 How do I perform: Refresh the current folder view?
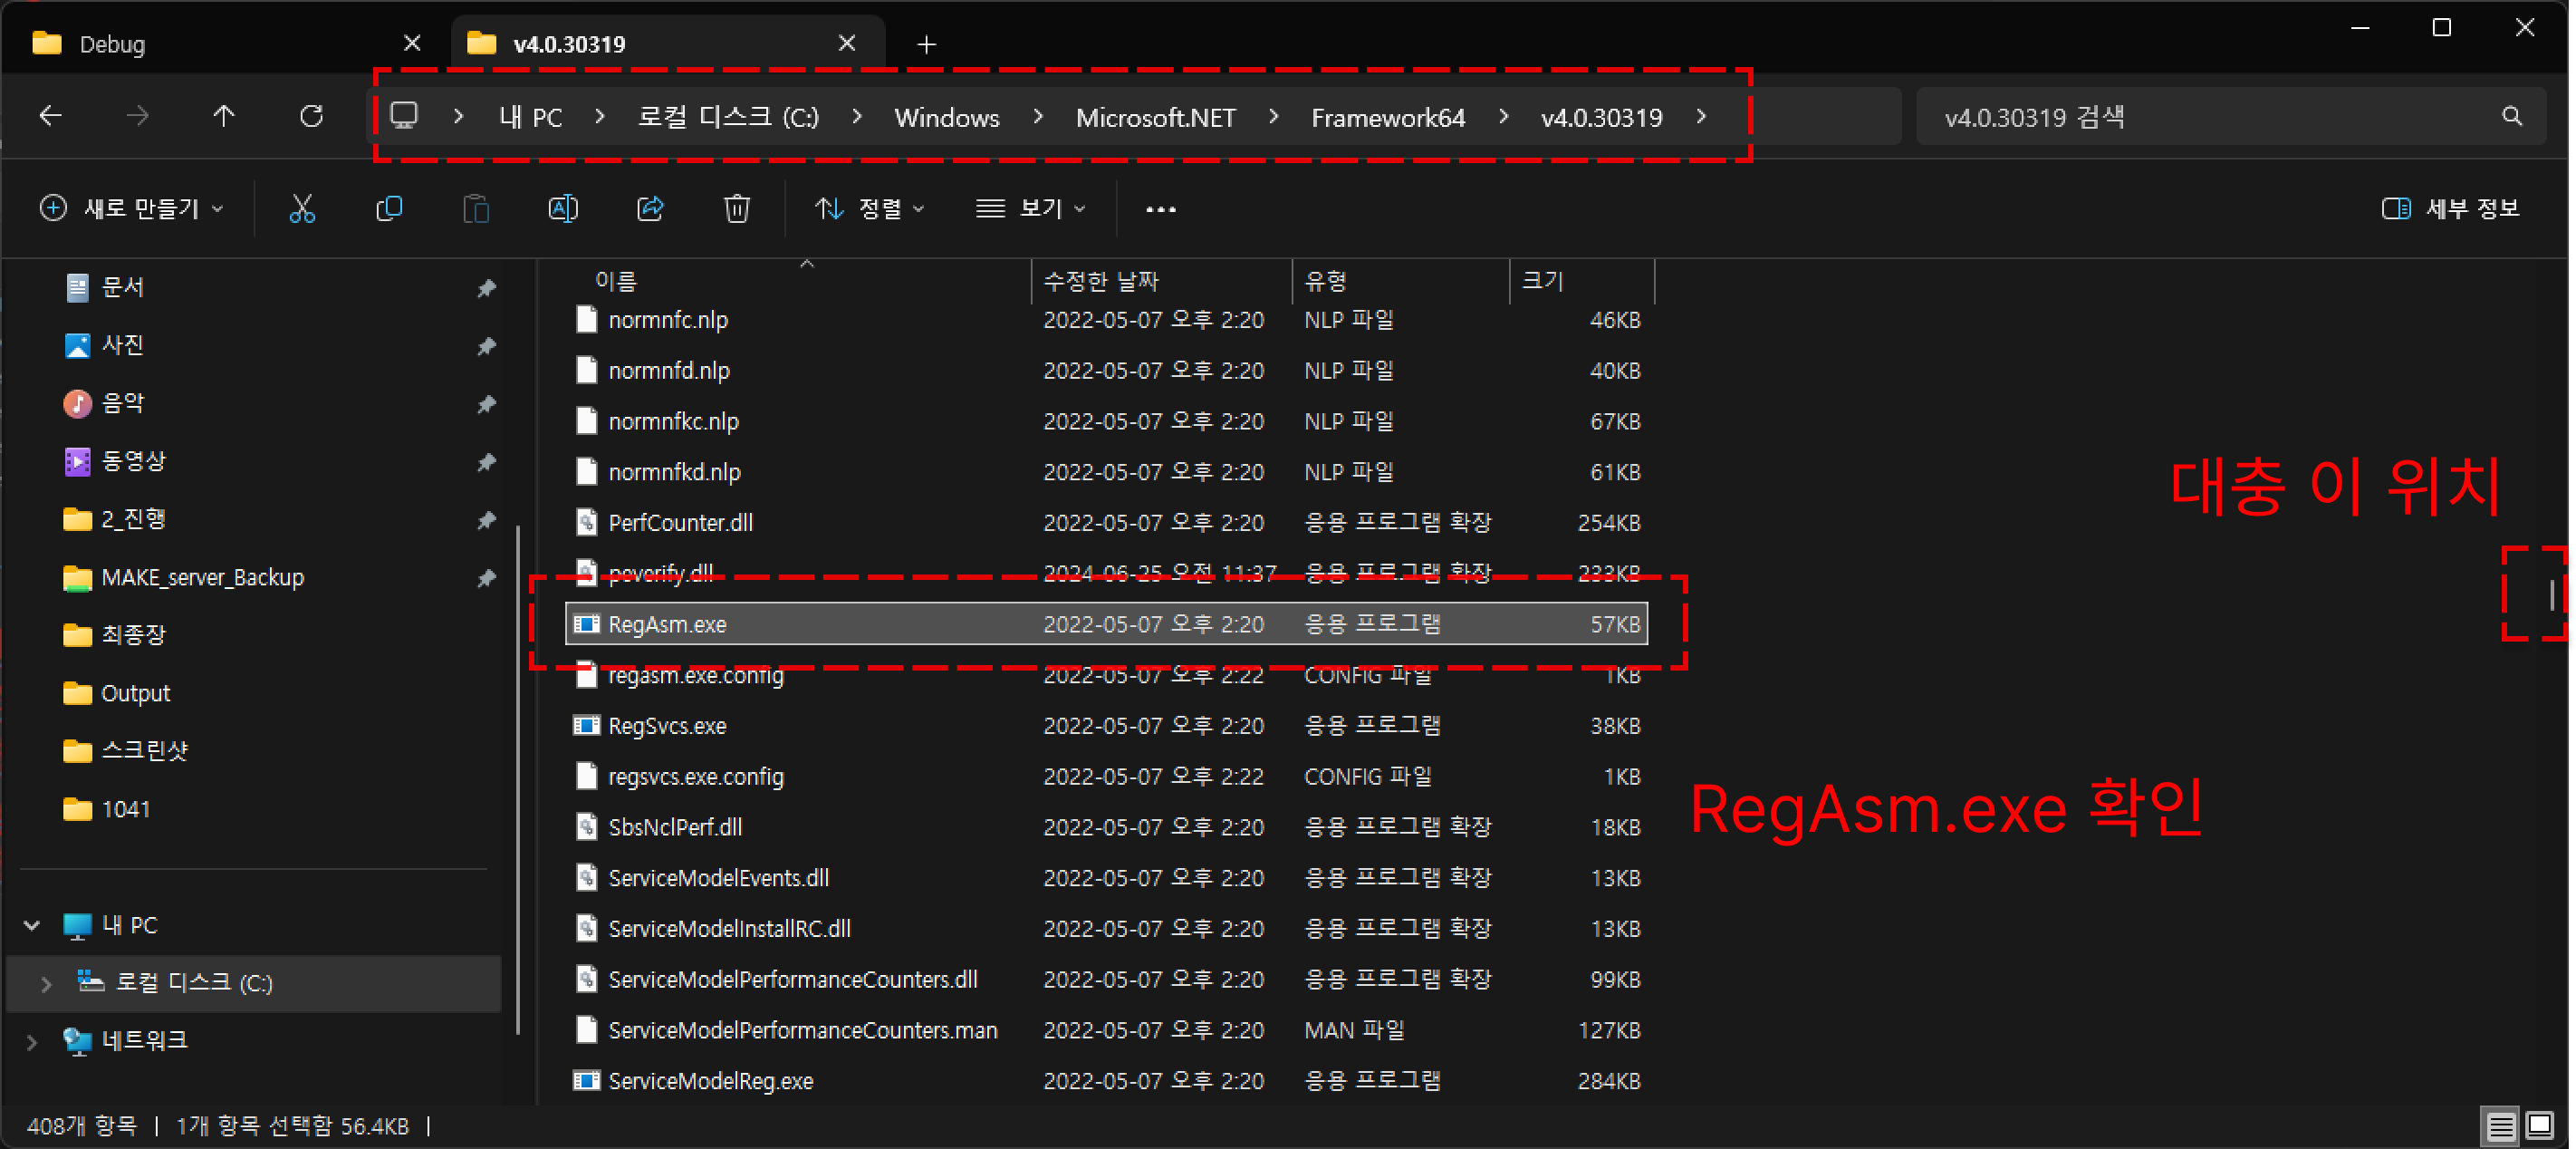click(x=311, y=116)
